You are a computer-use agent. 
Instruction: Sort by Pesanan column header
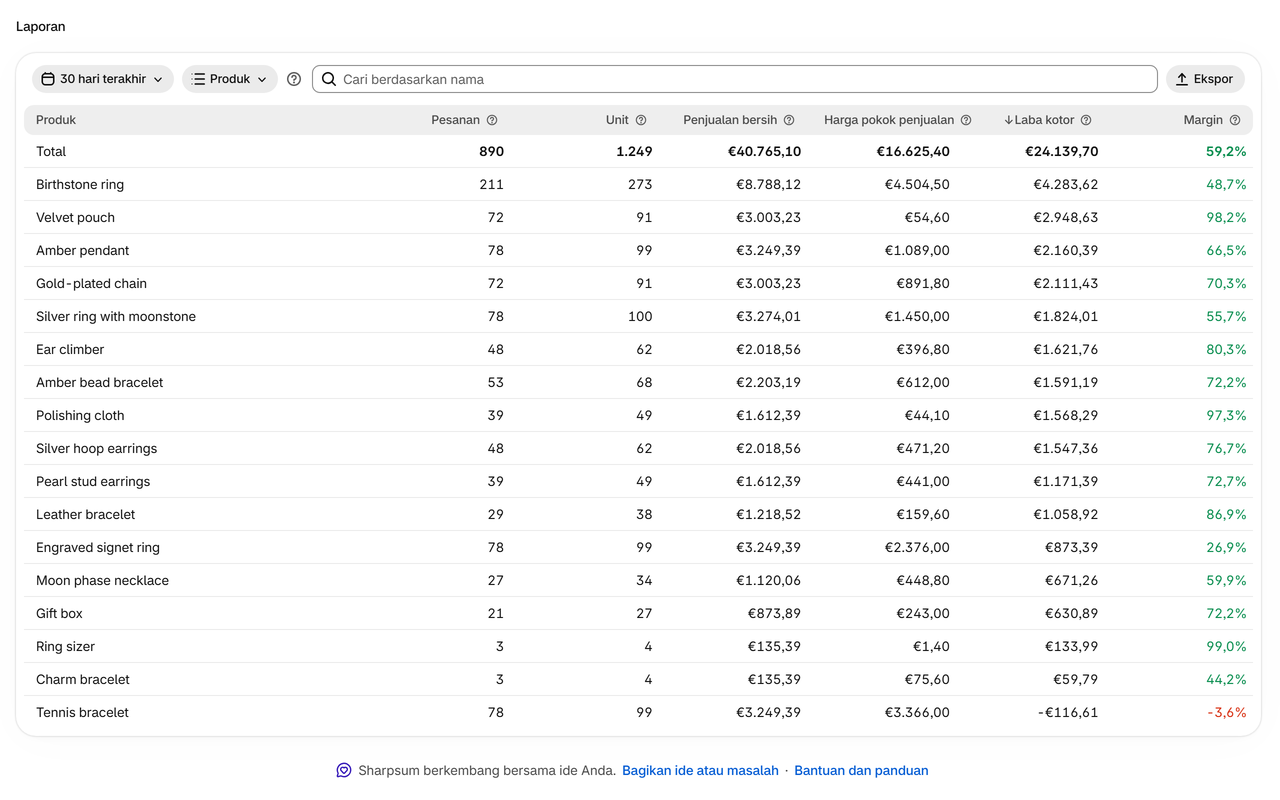[456, 120]
